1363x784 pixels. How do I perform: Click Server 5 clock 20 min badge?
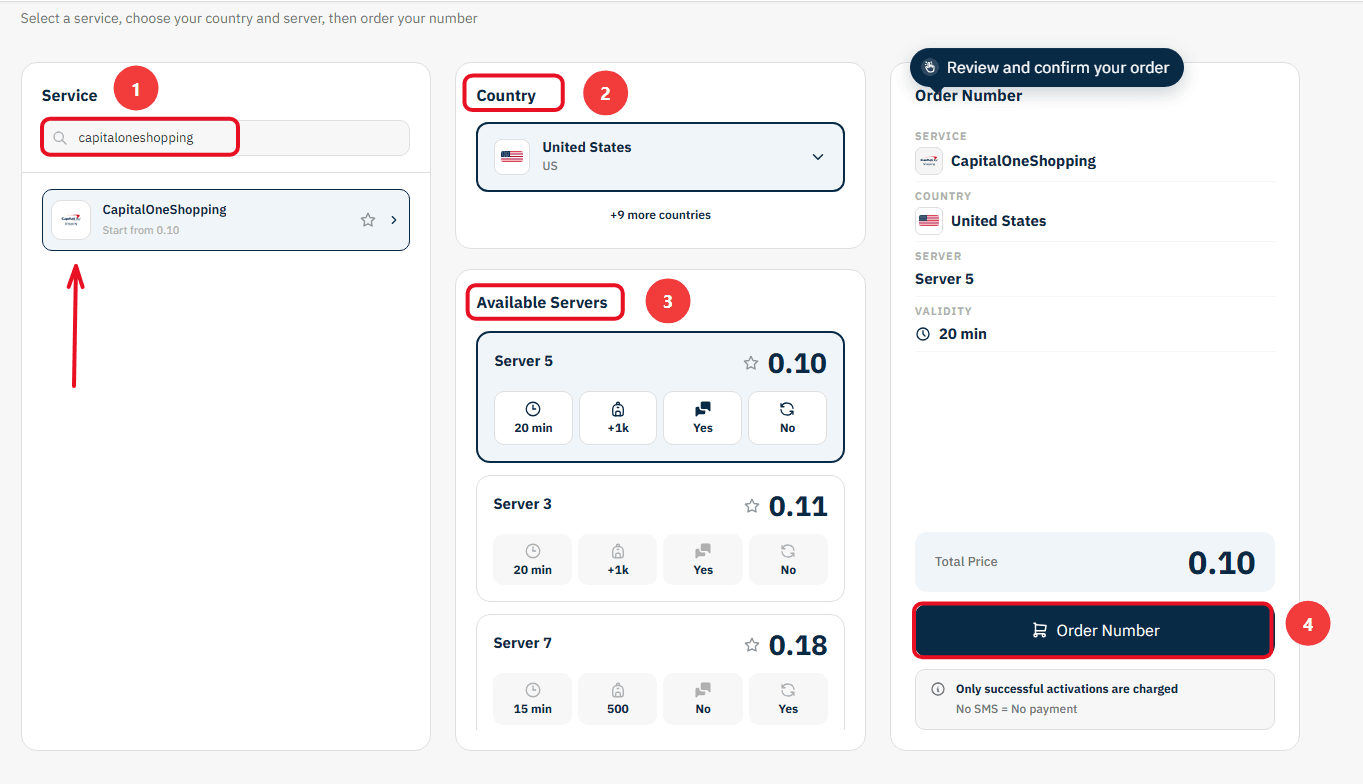click(x=534, y=418)
